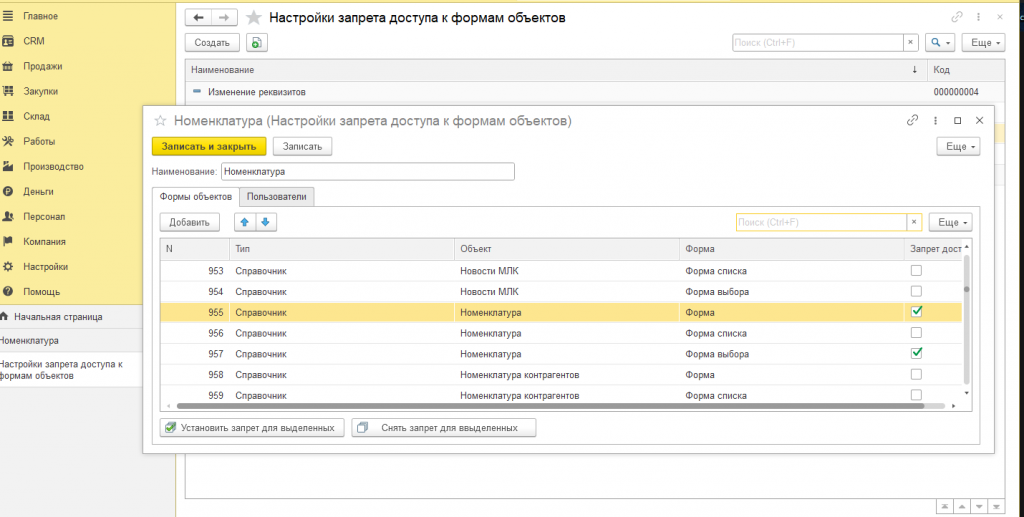
Task: Navigate back with the left arrow
Action: tap(199, 18)
